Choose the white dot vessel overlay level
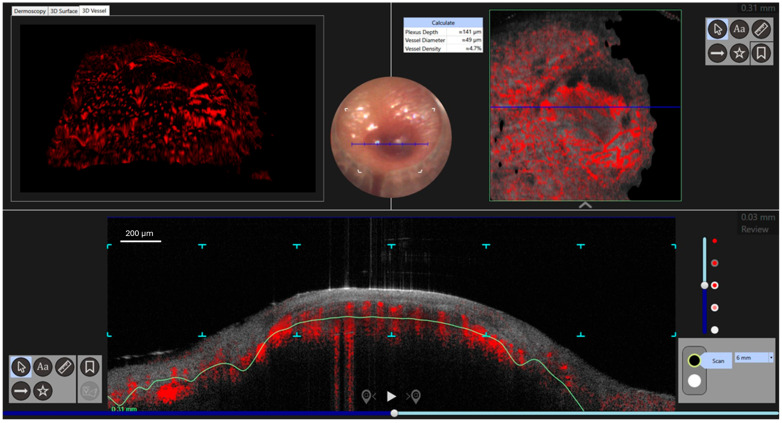This screenshot has width=782, height=423. click(x=715, y=330)
